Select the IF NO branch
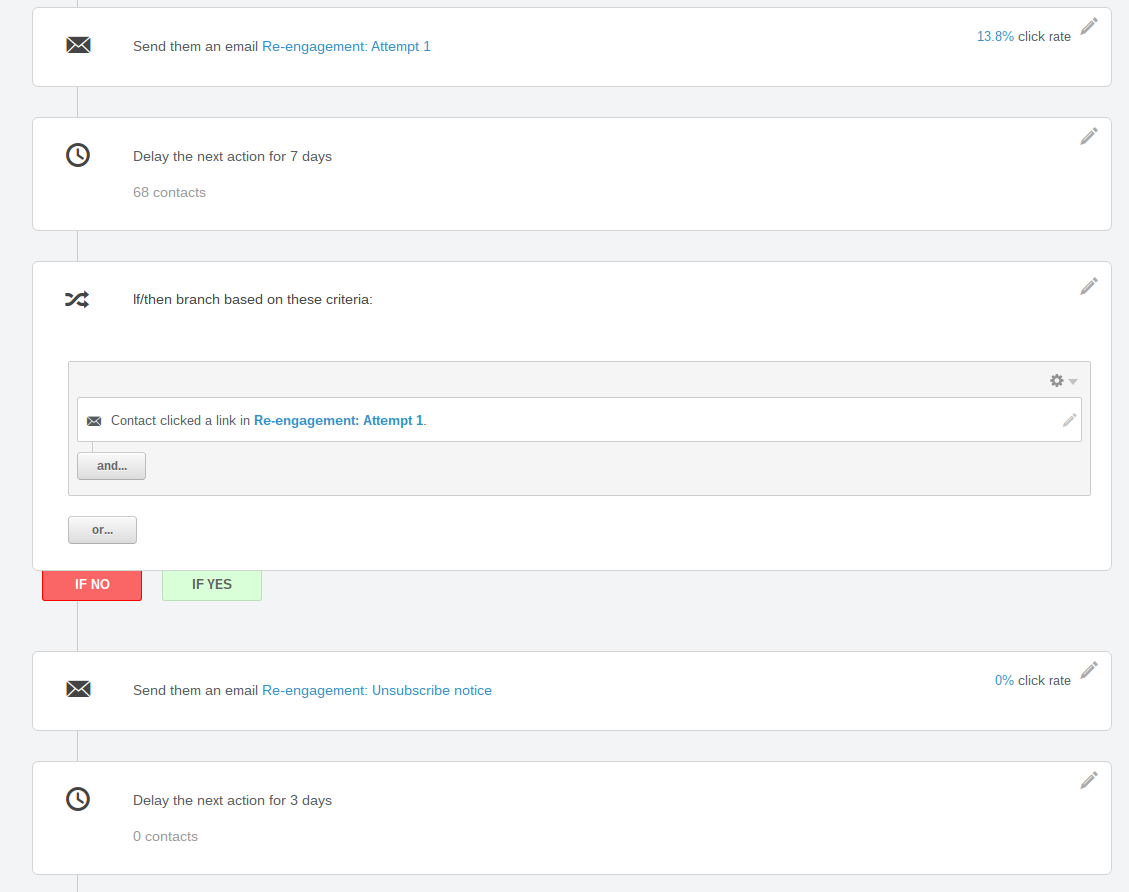 92,585
